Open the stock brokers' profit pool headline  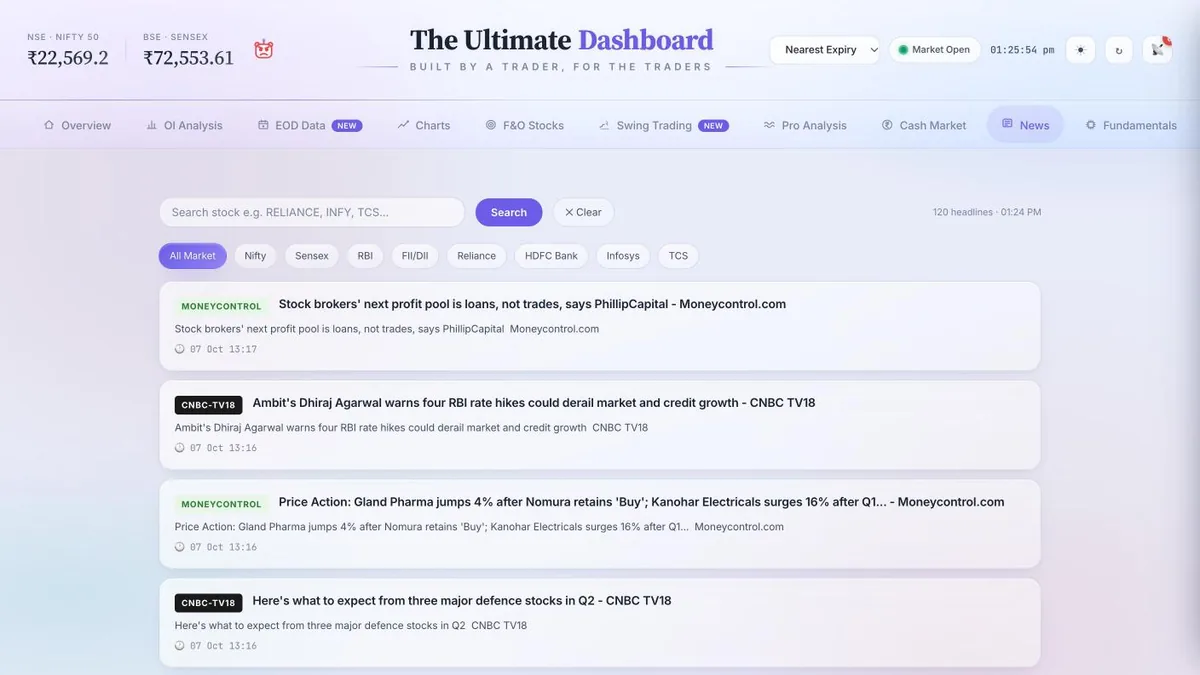532,304
